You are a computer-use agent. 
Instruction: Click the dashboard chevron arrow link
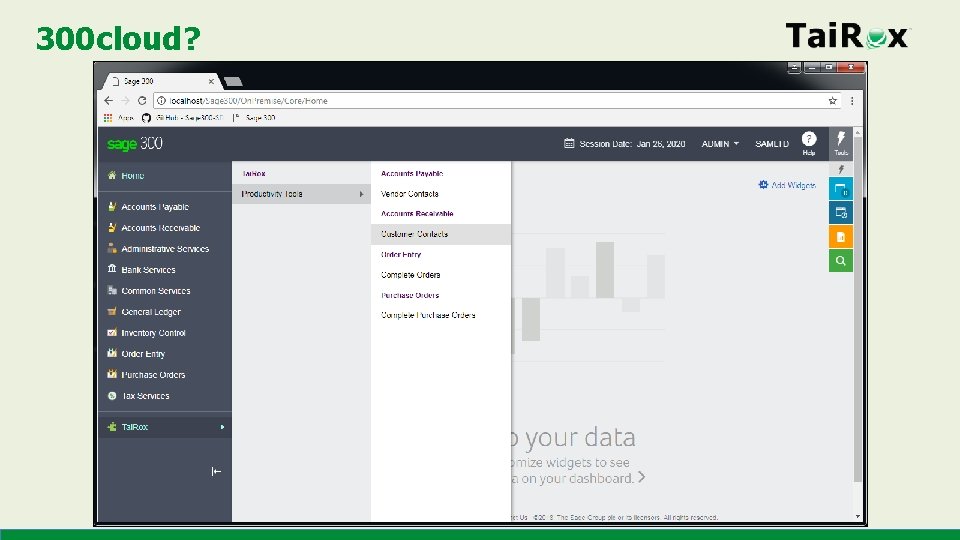[x=641, y=477]
